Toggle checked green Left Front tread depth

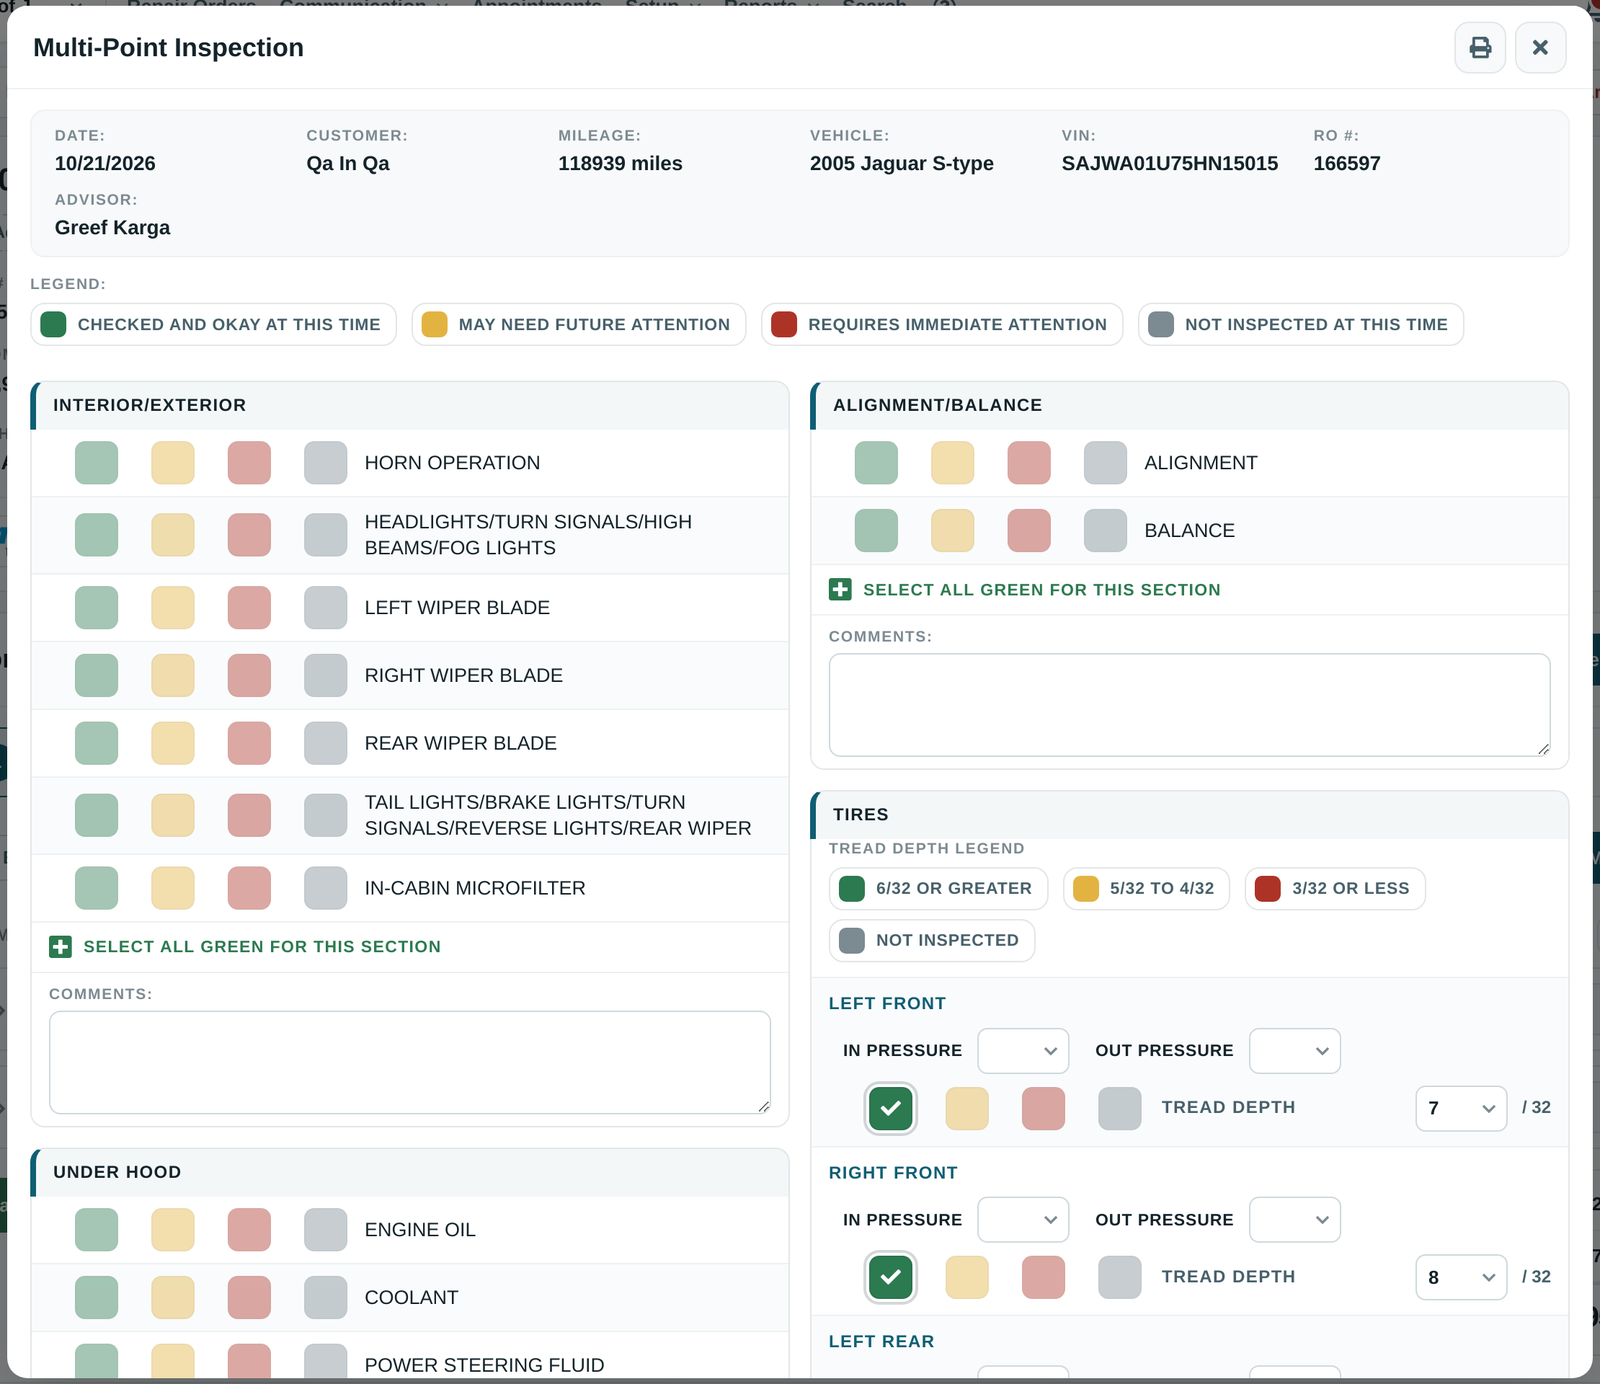coord(890,1108)
